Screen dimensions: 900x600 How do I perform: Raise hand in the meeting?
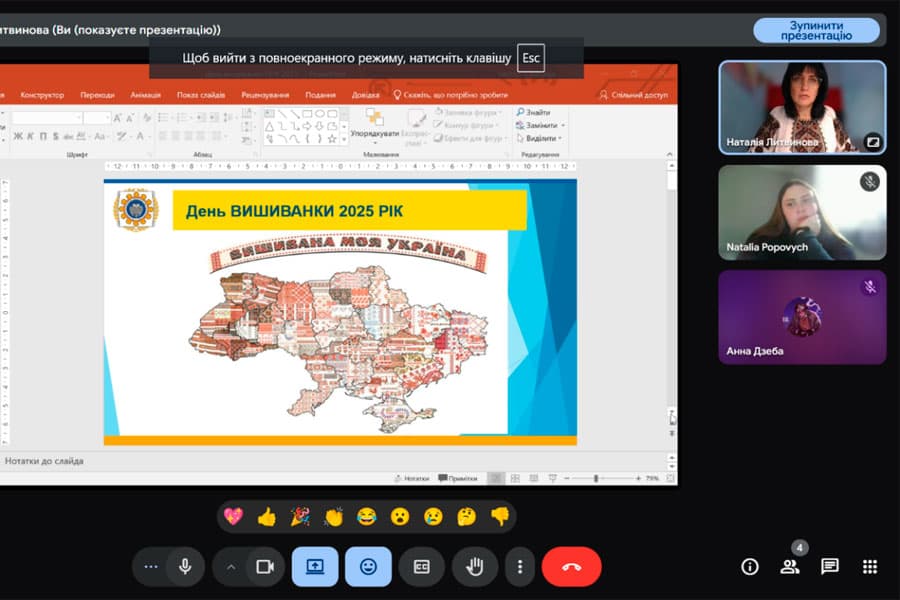click(x=475, y=566)
